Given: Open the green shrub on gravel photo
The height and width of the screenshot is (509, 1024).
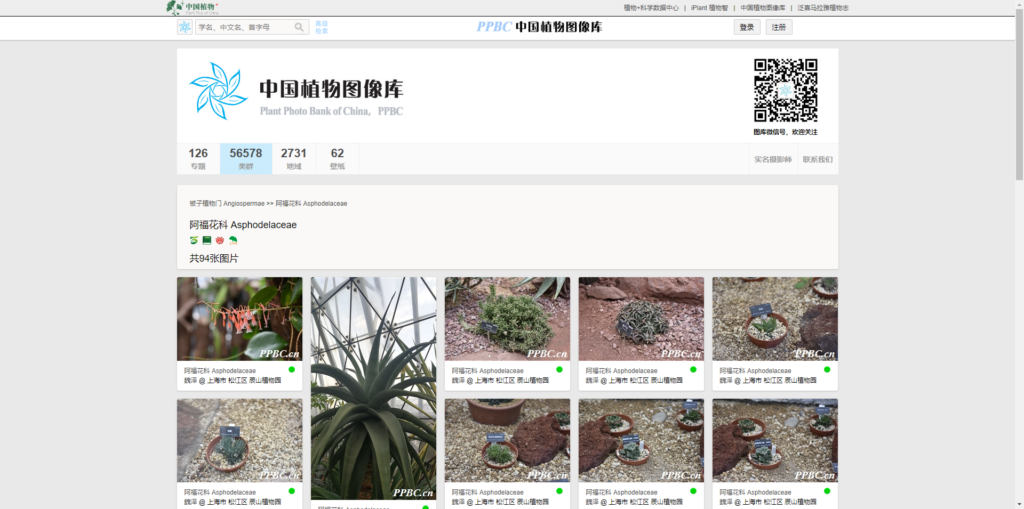Looking at the screenshot, I should click(x=507, y=319).
